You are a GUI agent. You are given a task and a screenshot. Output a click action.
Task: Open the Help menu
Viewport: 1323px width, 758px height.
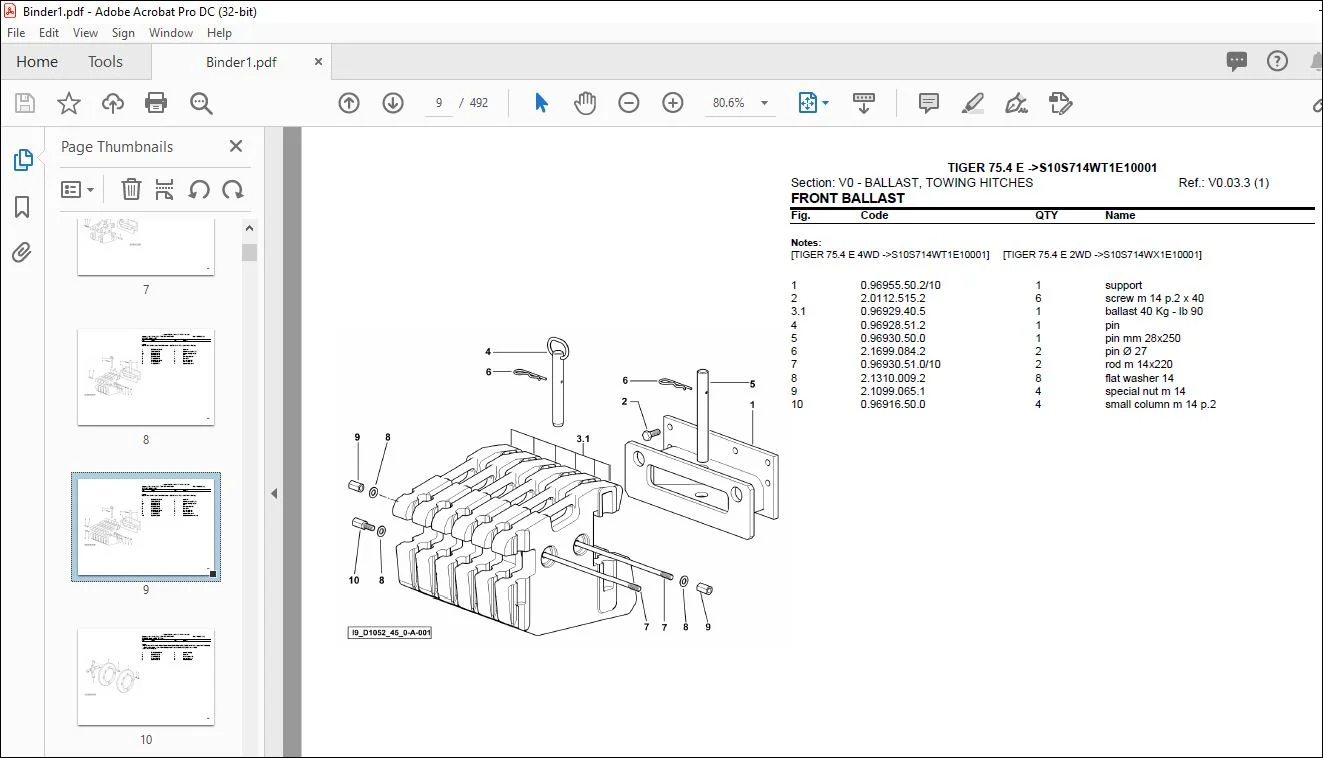click(218, 32)
